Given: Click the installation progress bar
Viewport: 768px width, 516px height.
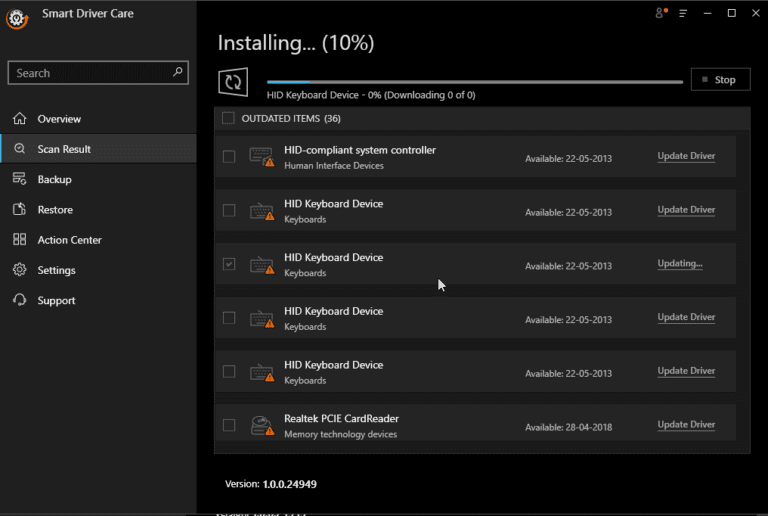Looking at the screenshot, I should click(x=475, y=81).
